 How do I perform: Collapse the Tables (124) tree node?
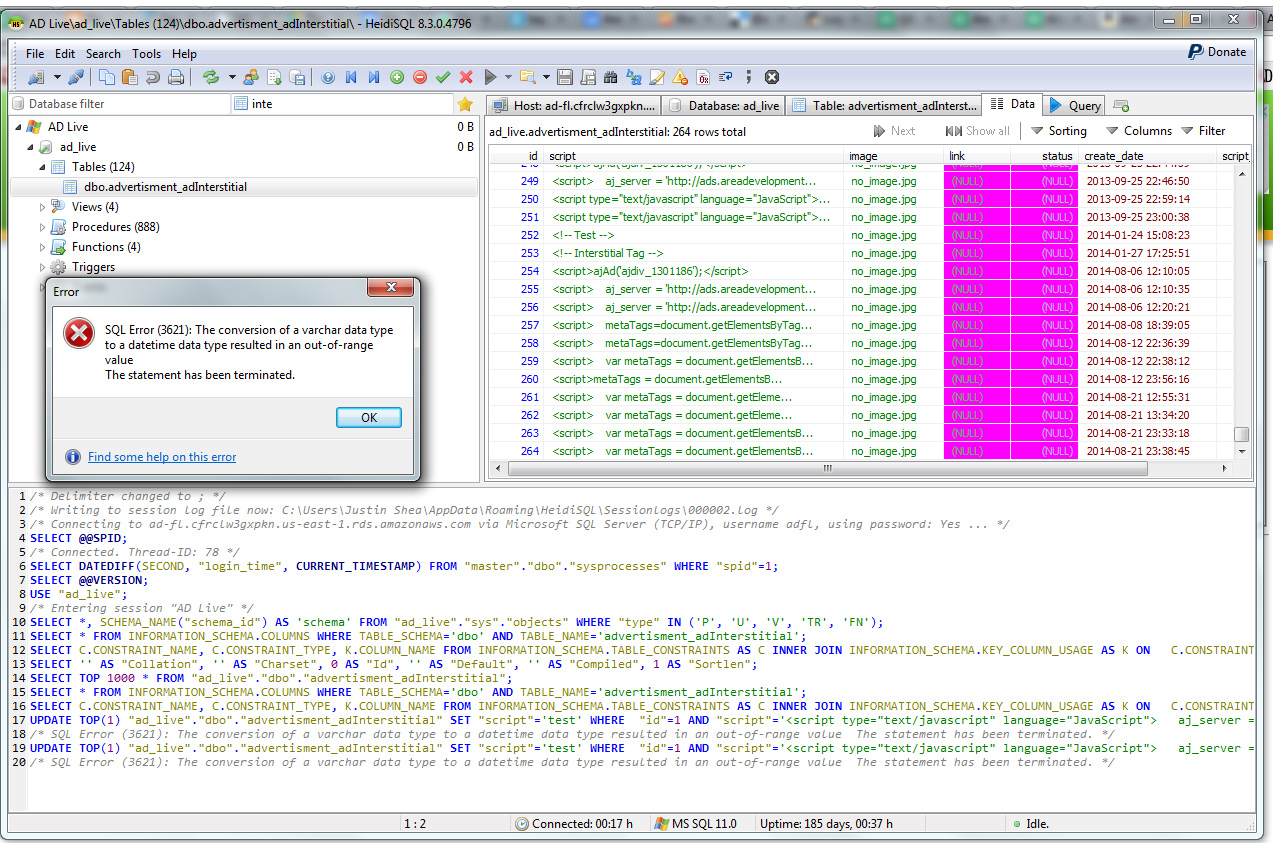(42, 167)
